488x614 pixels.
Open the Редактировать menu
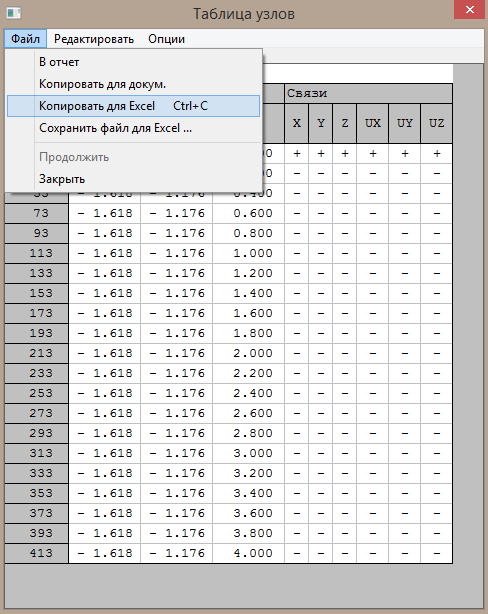pyautogui.click(x=94, y=39)
